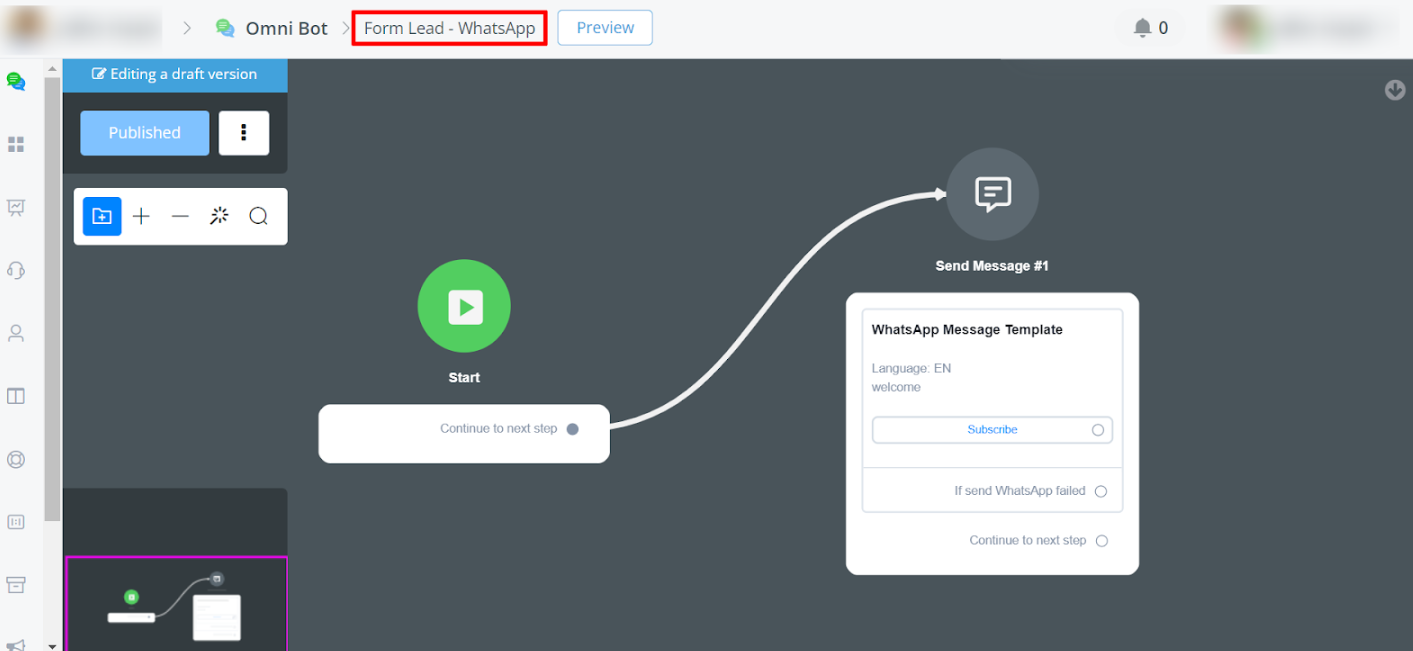The width and height of the screenshot is (1413, 651).
Task: Click the add folder tool in toolbar
Action: pos(102,216)
